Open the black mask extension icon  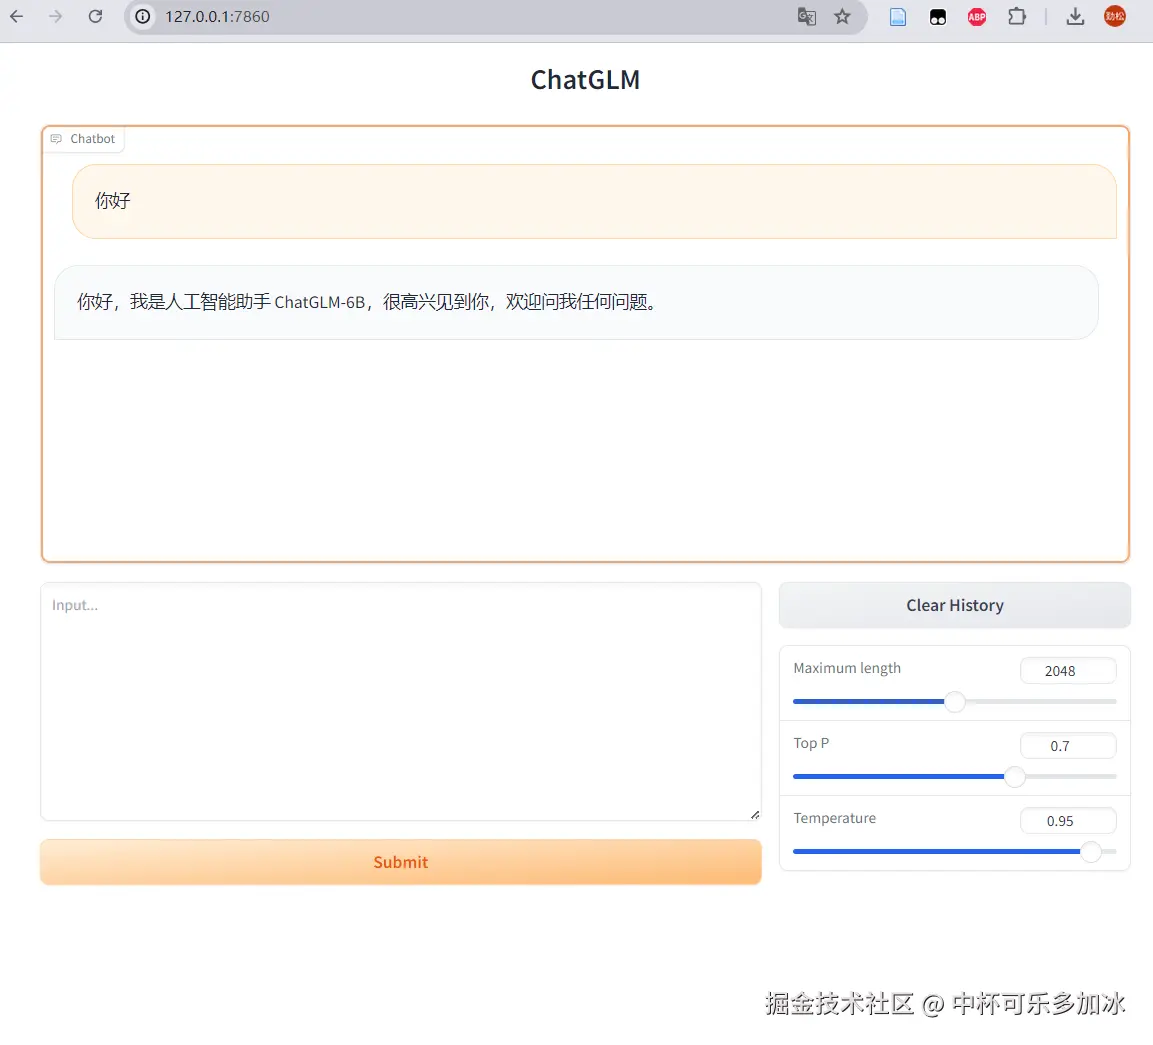pos(938,17)
